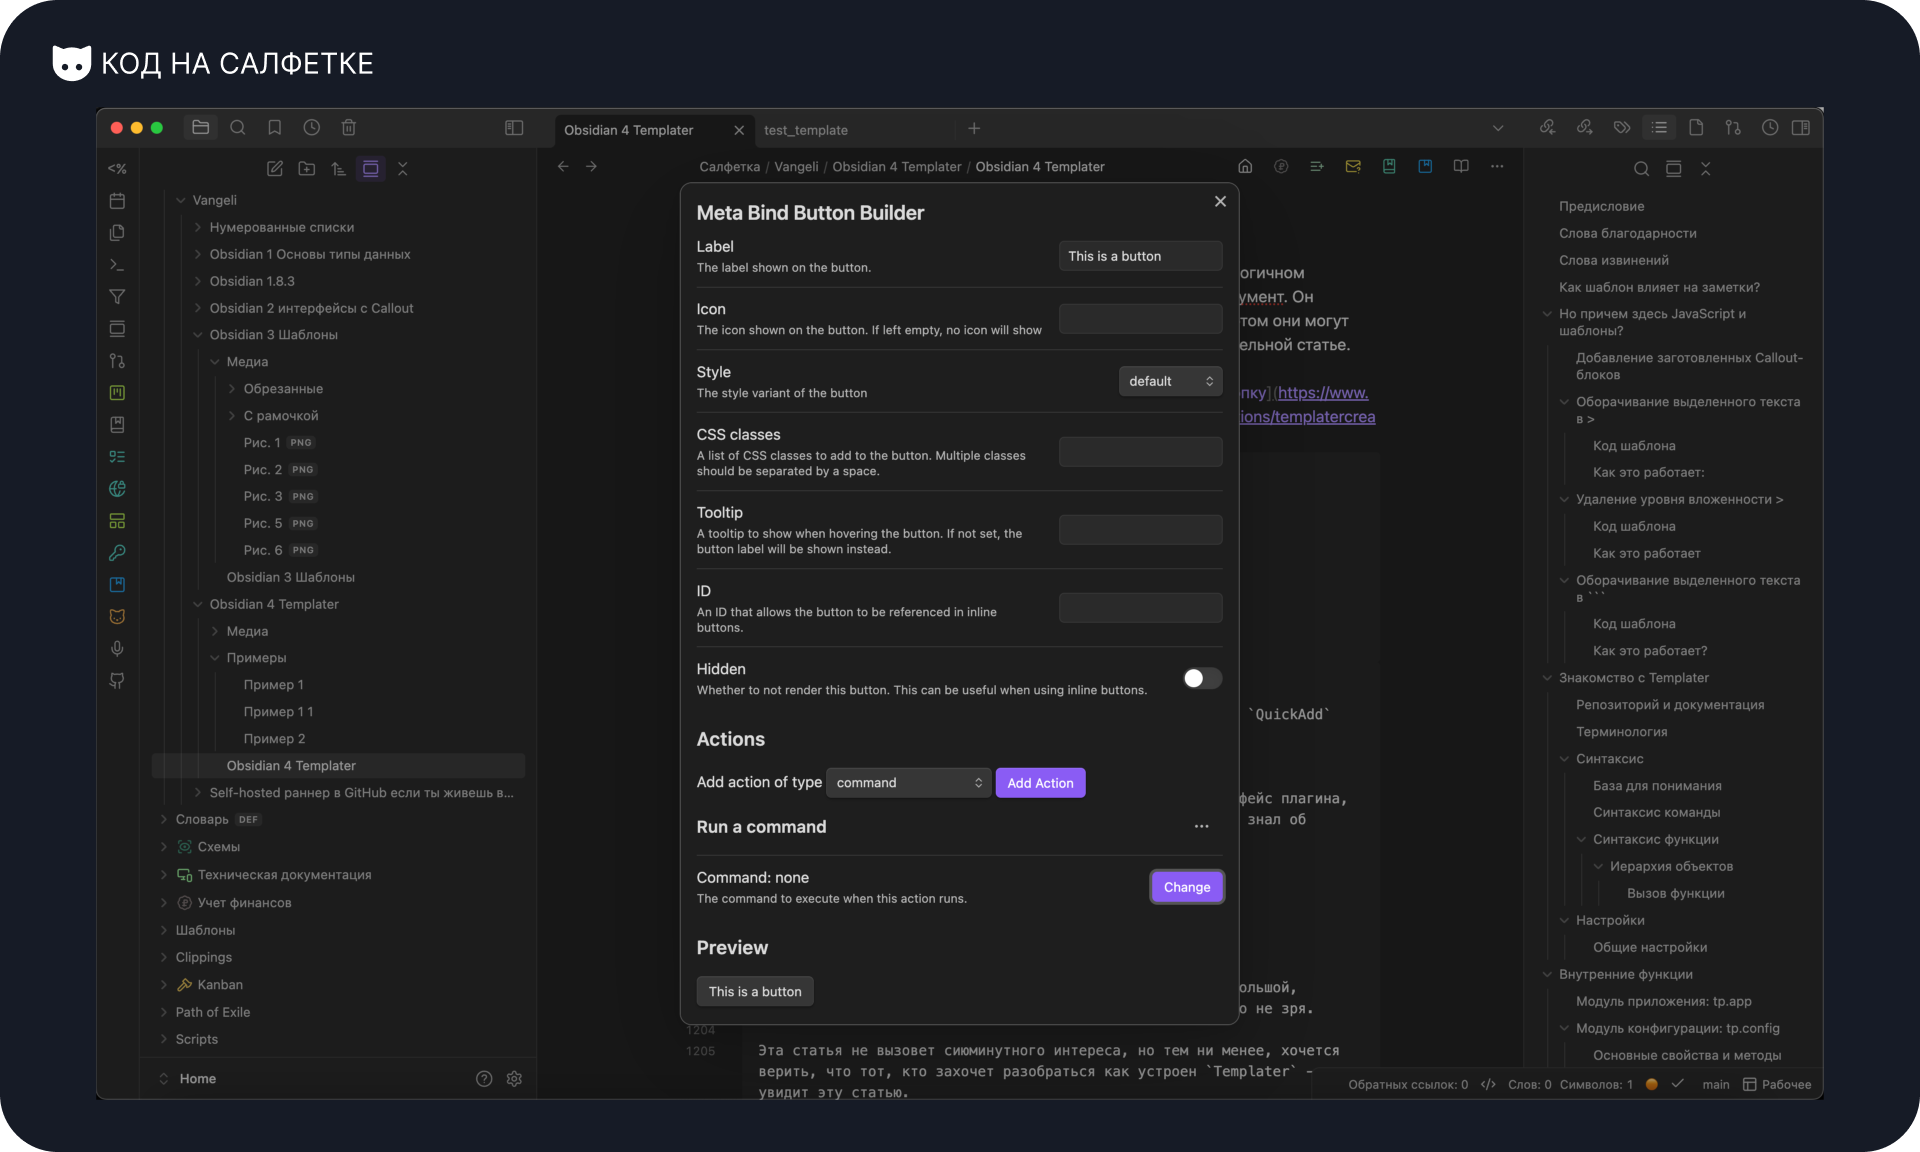The image size is (1920, 1152).
Task: Open the action type dropdown showing command
Action: tap(909, 783)
